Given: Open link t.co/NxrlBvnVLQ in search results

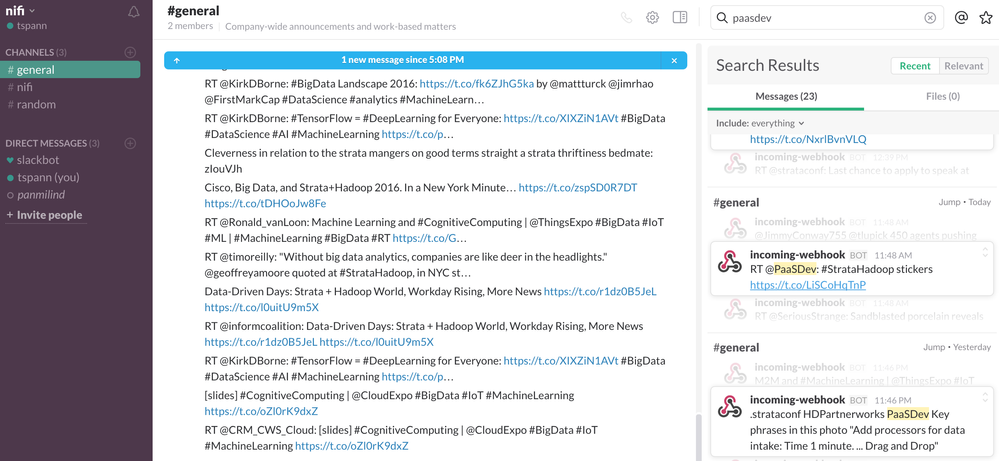Looking at the screenshot, I should [808, 139].
